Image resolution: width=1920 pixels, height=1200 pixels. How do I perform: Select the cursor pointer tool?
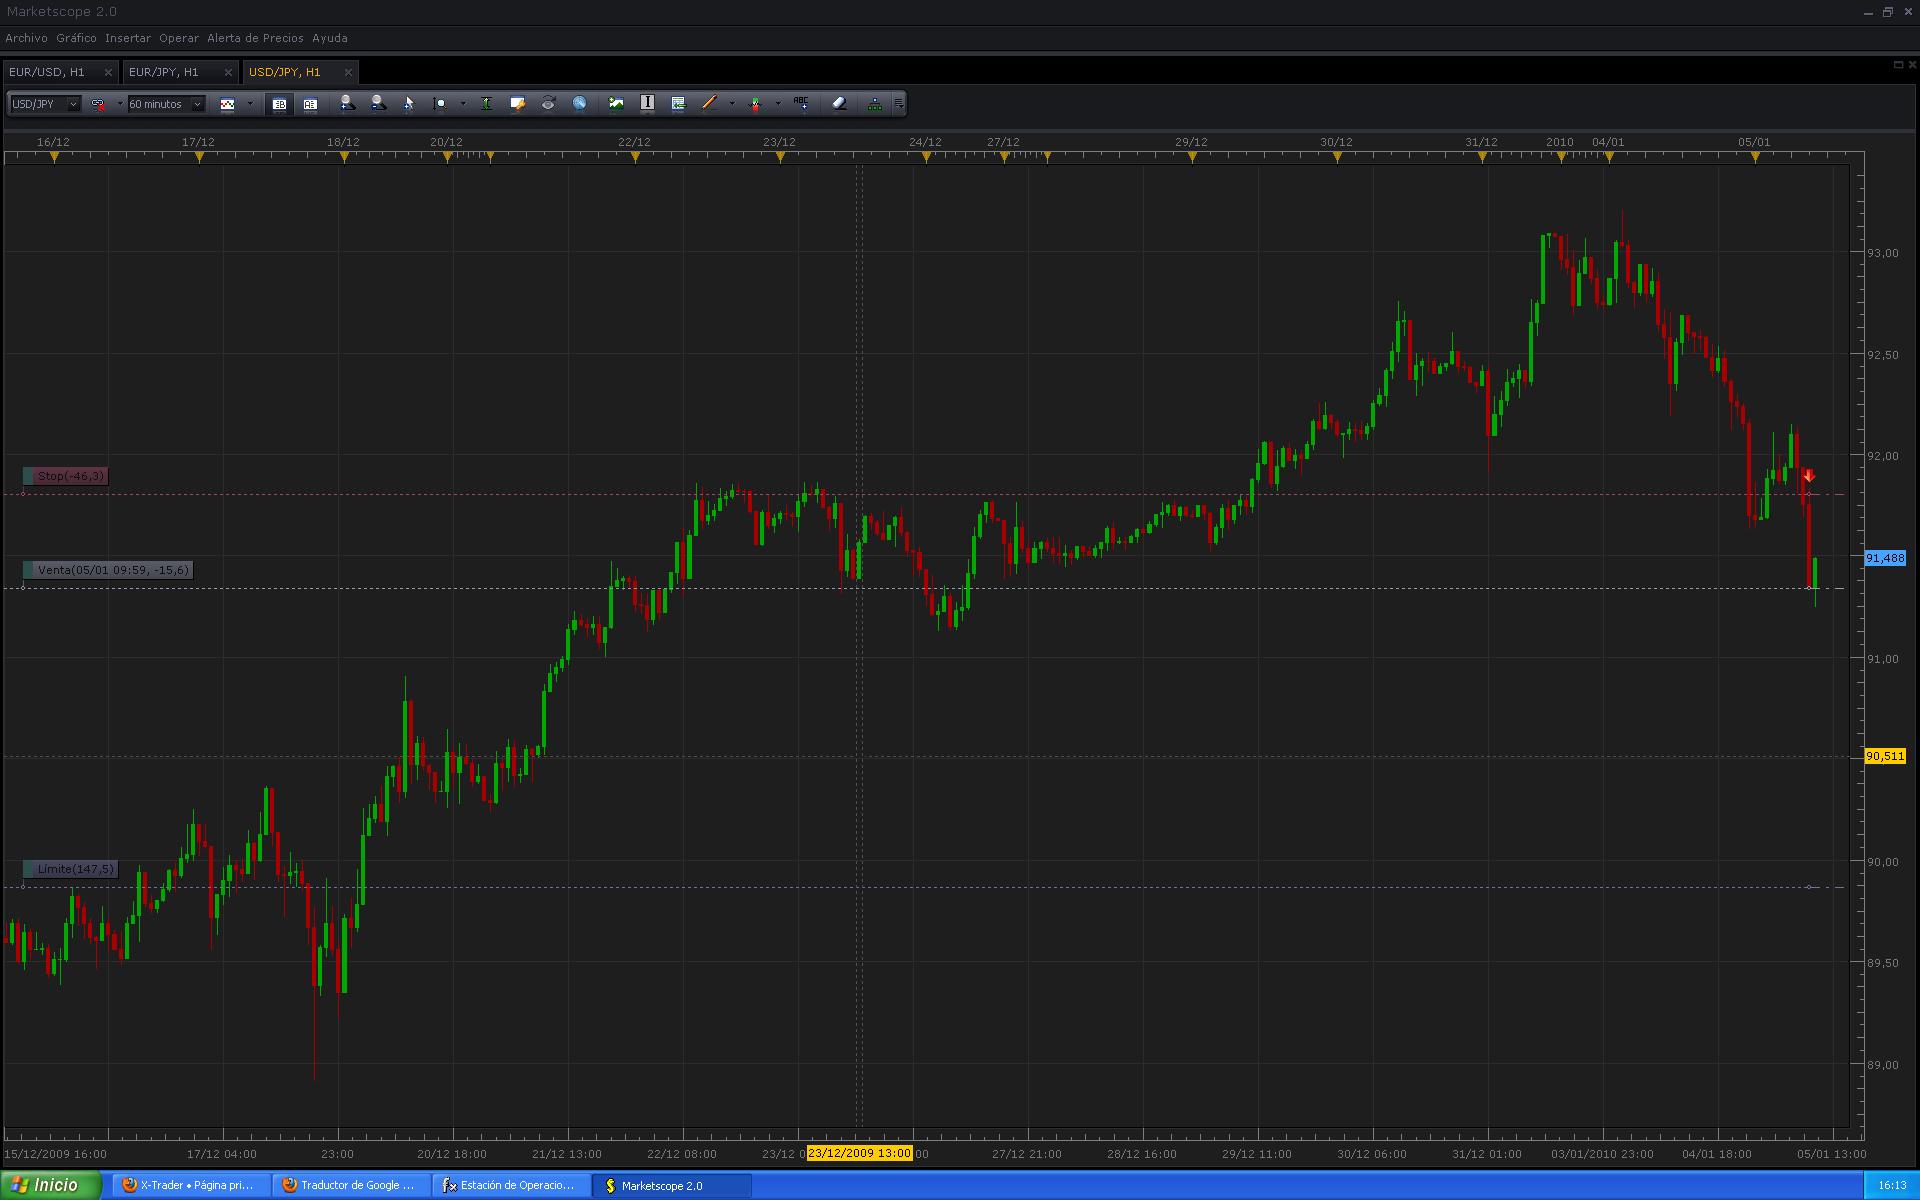coord(408,104)
